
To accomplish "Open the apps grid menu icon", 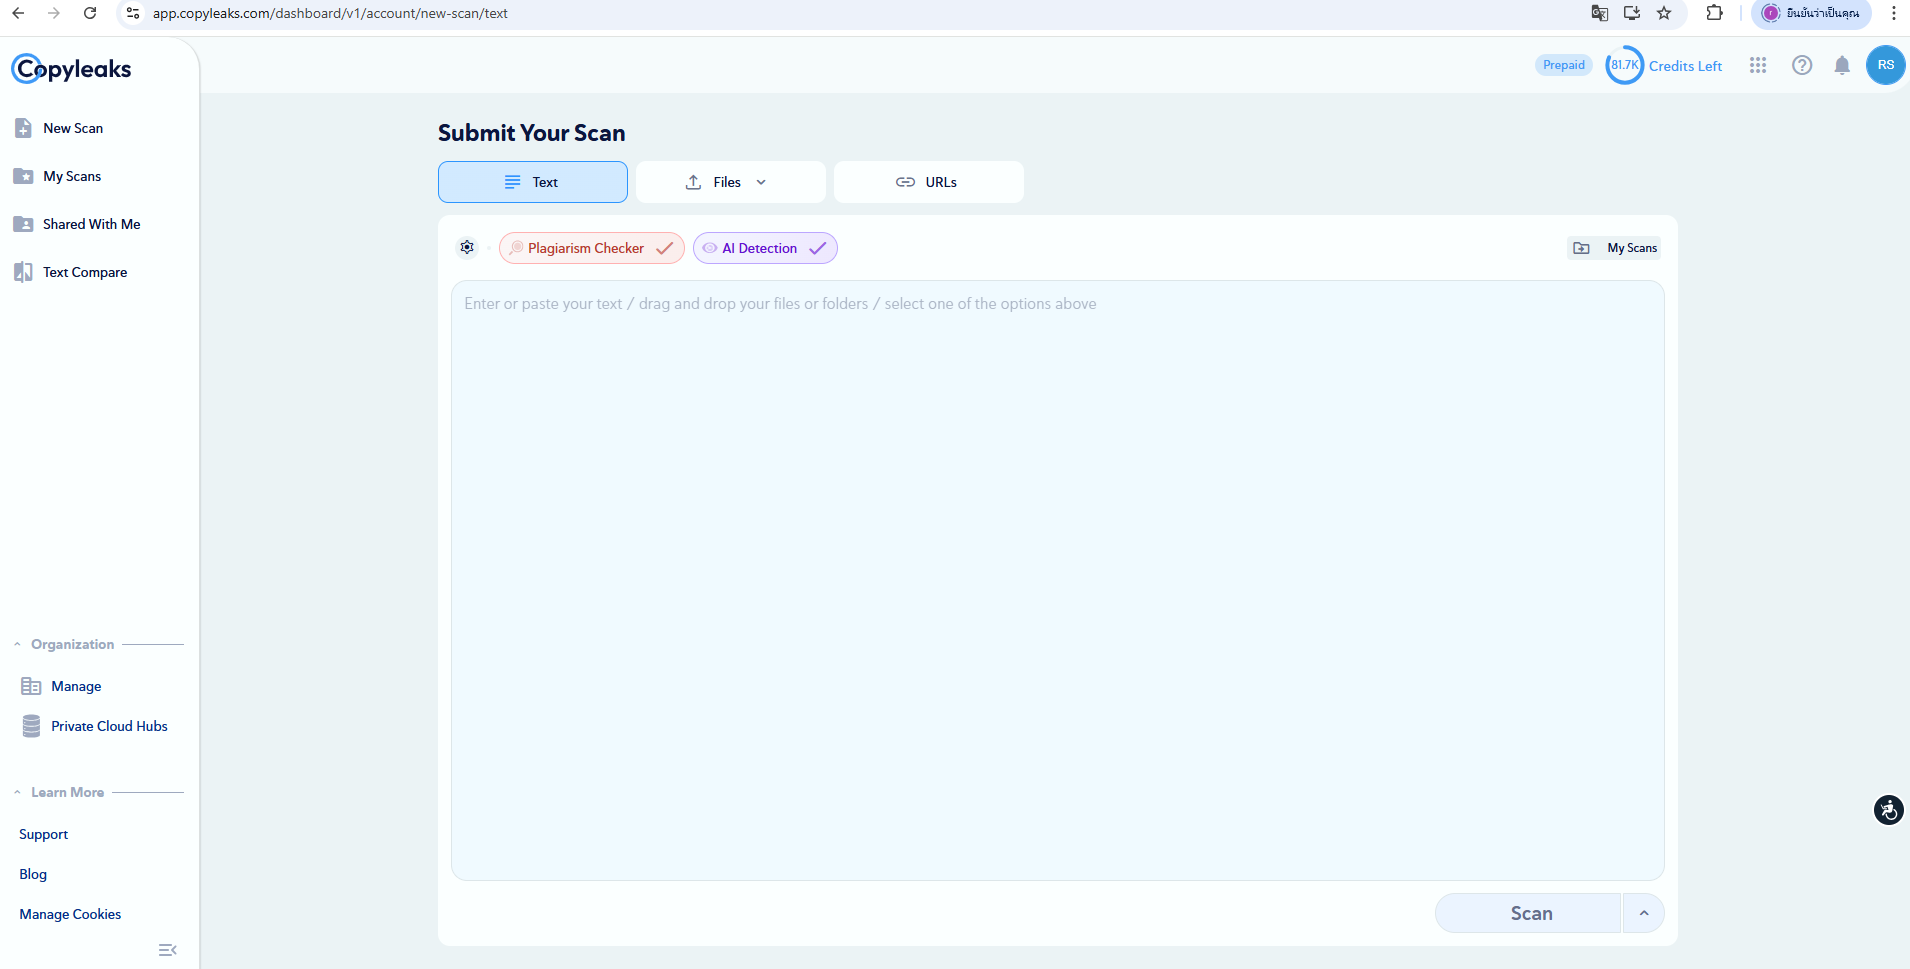I will 1757,66.
